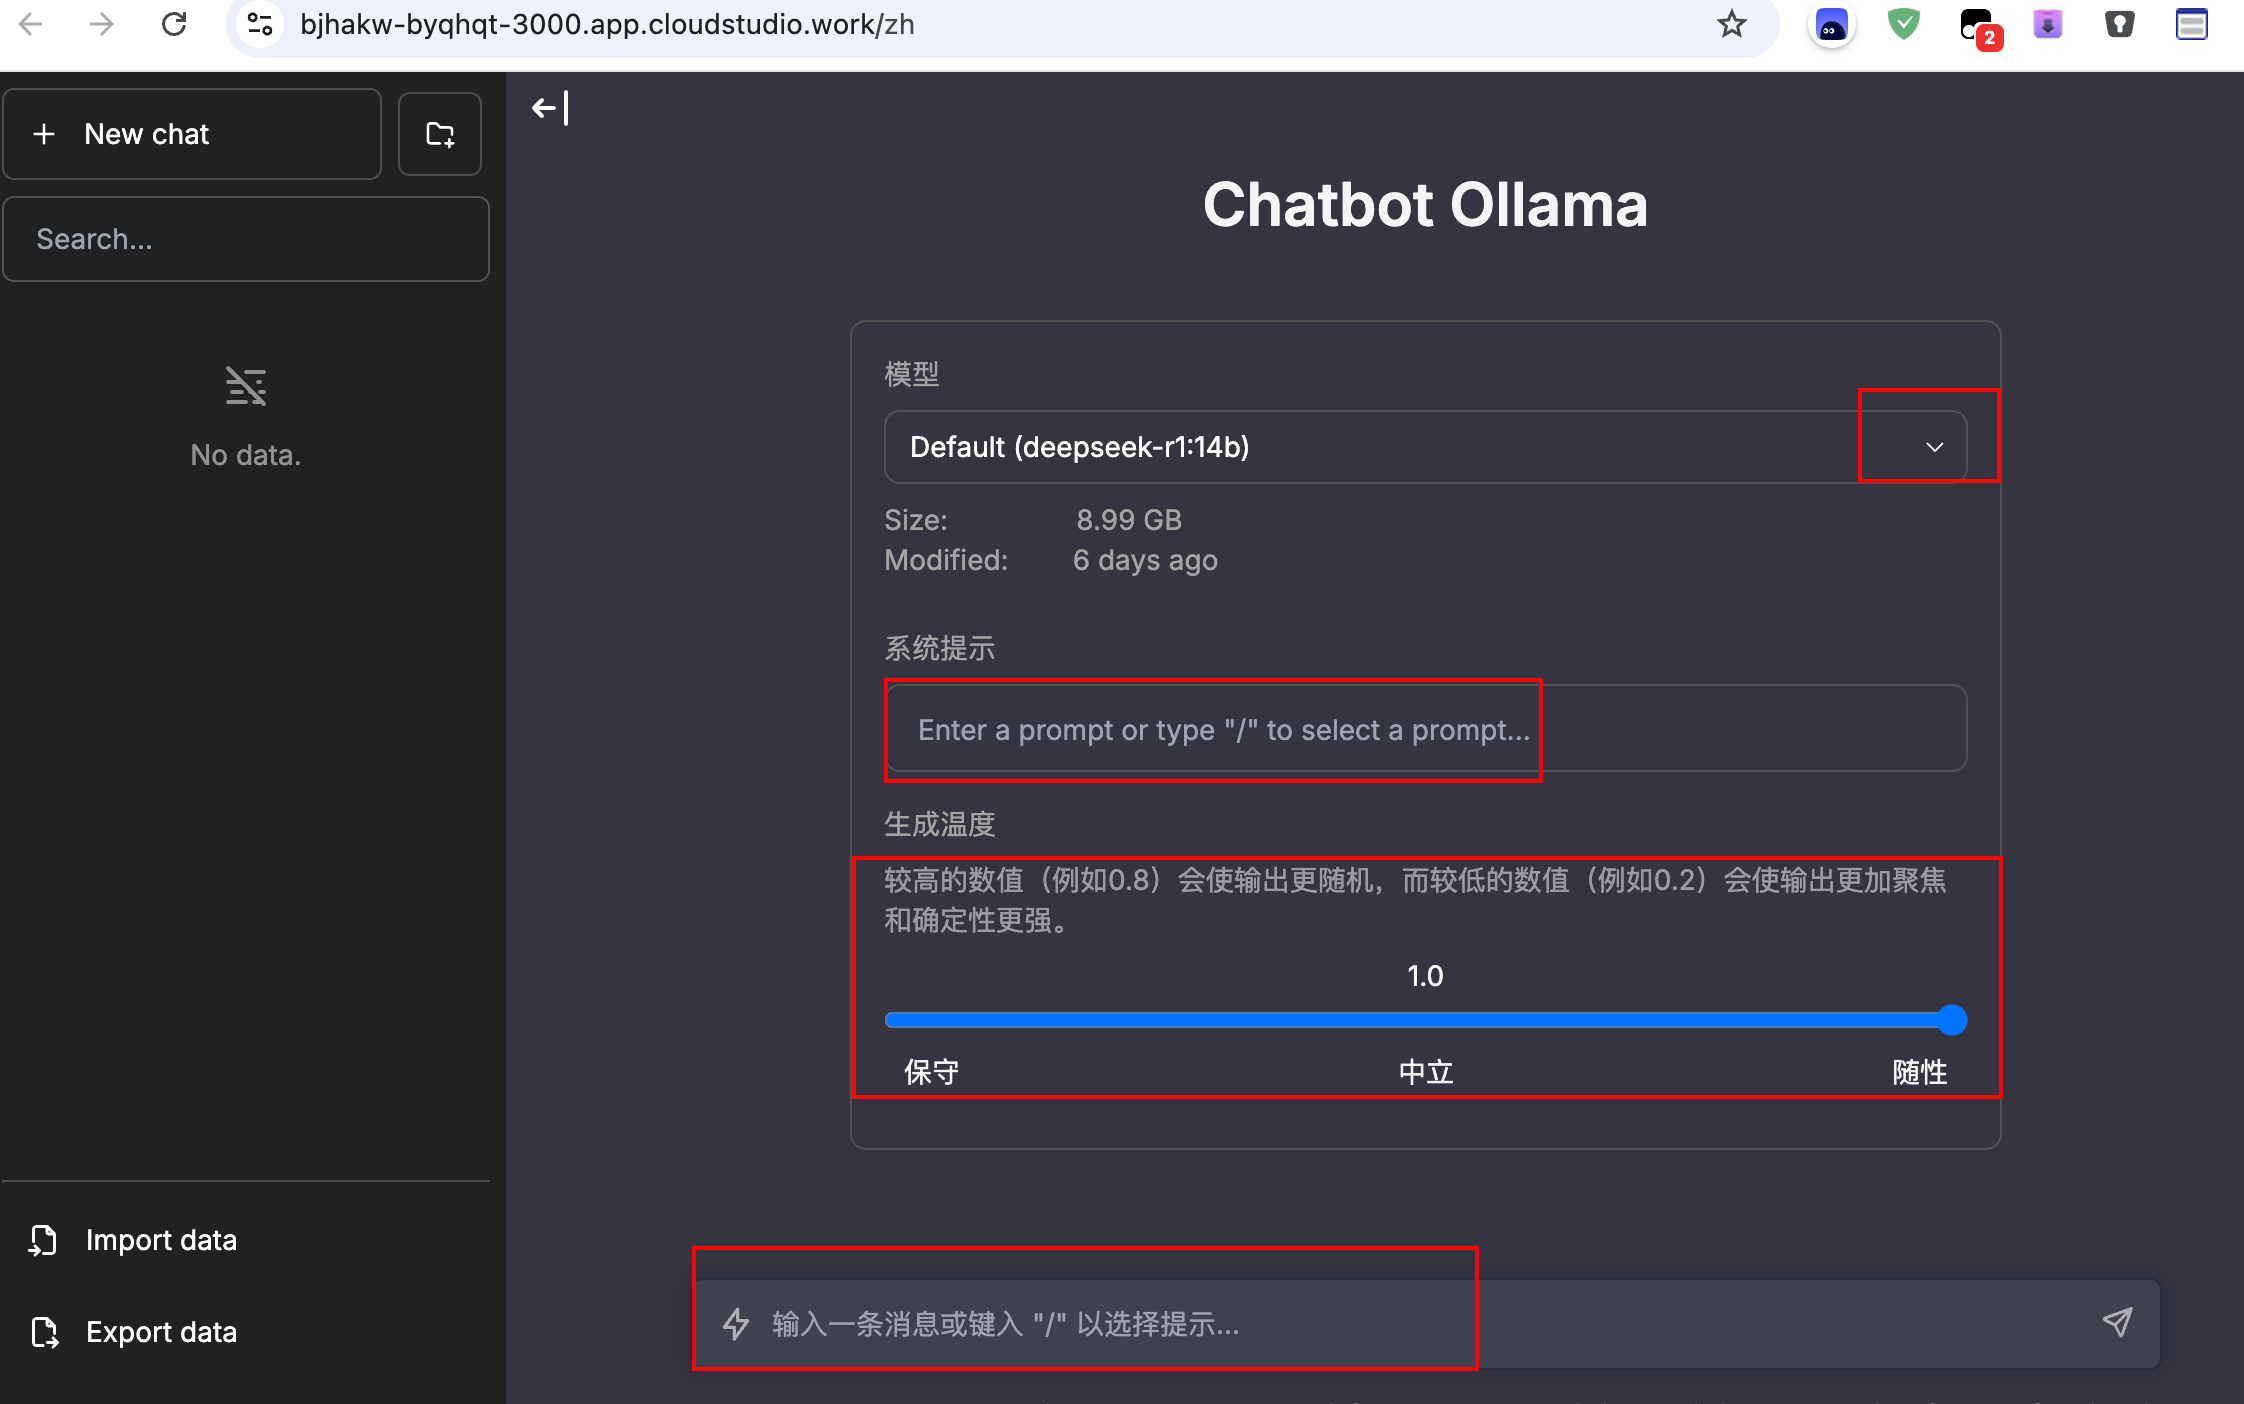This screenshot has height=1404, width=2244.
Task: Open the green shield browser extension
Action: pos(1903,24)
